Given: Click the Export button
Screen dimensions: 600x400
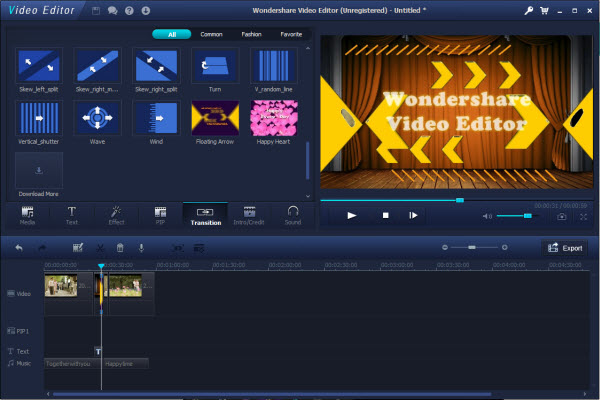Looking at the screenshot, I should (565, 248).
